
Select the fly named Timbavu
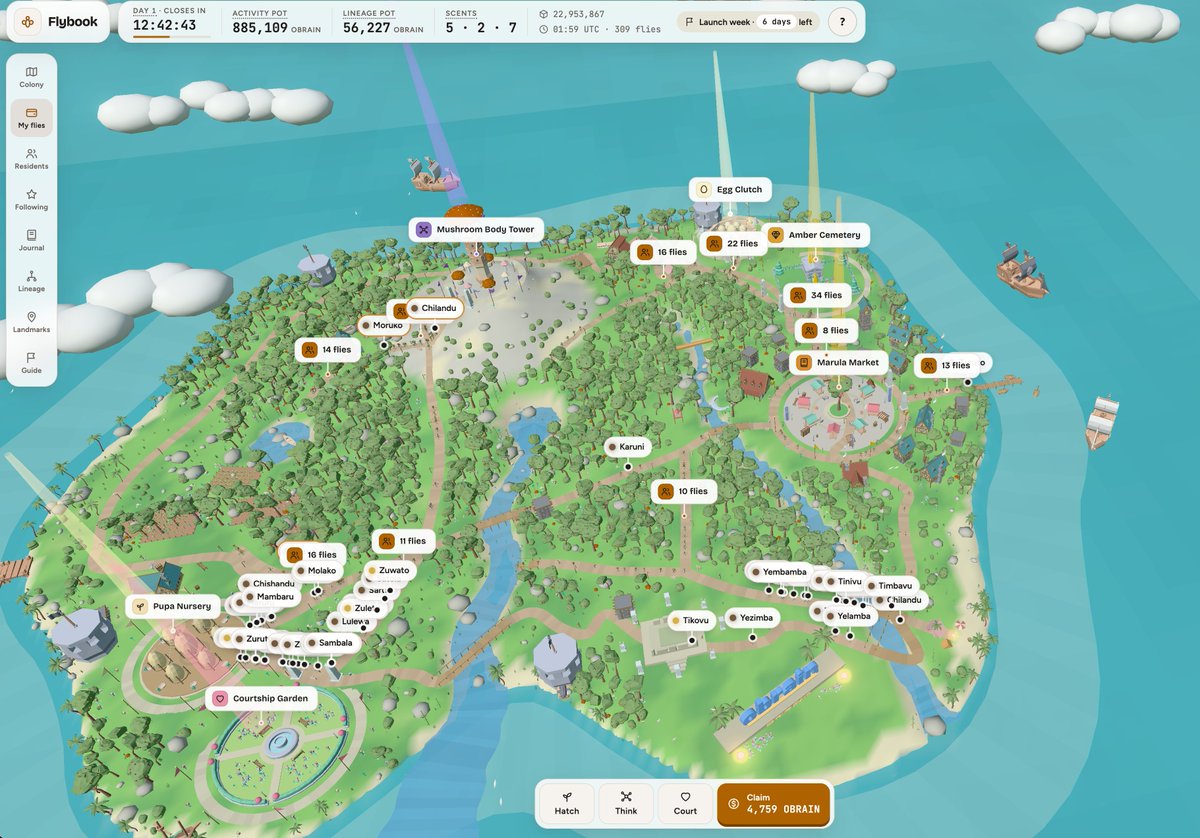point(889,586)
